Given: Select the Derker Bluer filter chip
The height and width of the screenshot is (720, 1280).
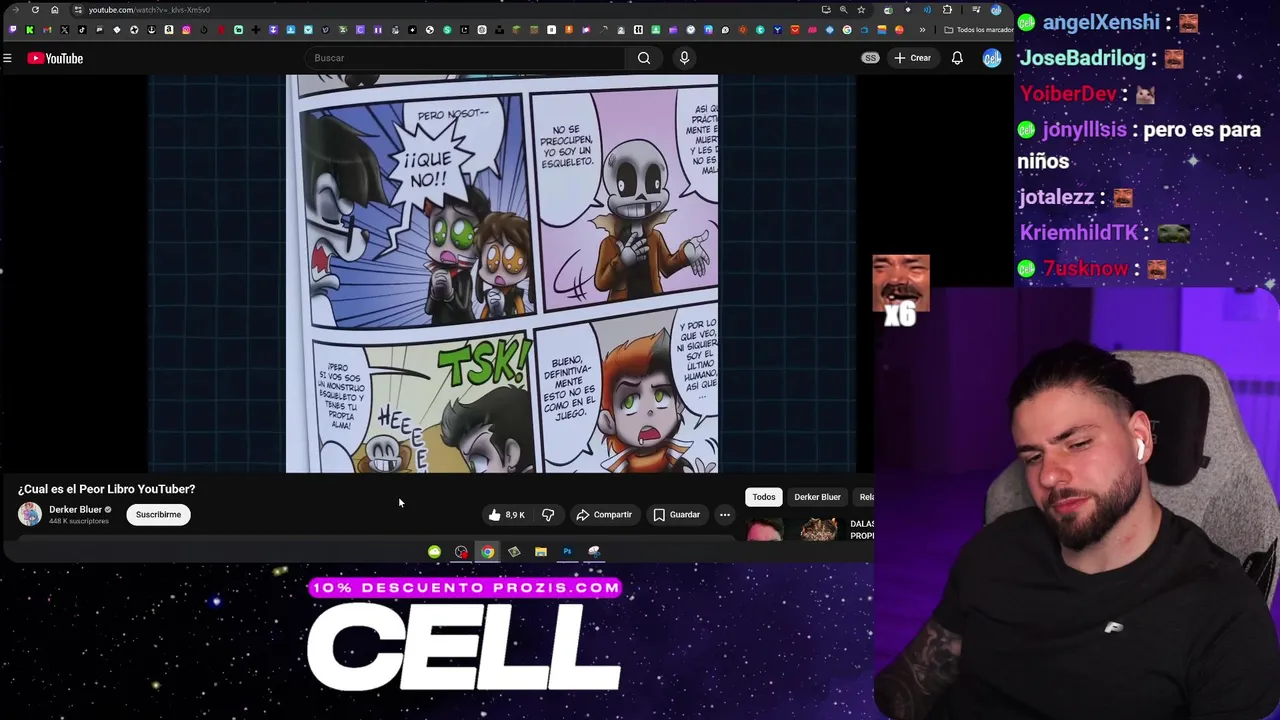Looking at the screenshot, I should [817, 497].
